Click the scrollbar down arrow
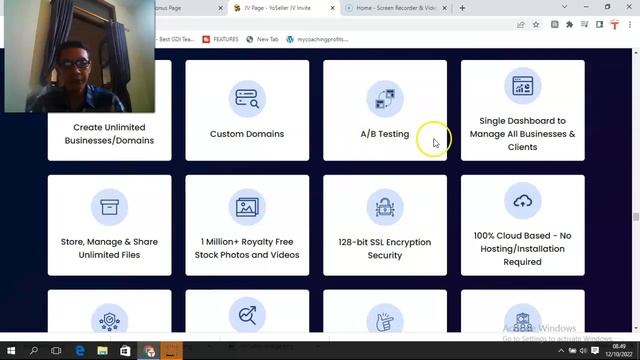Screen dimensions: 640x360 636,328
